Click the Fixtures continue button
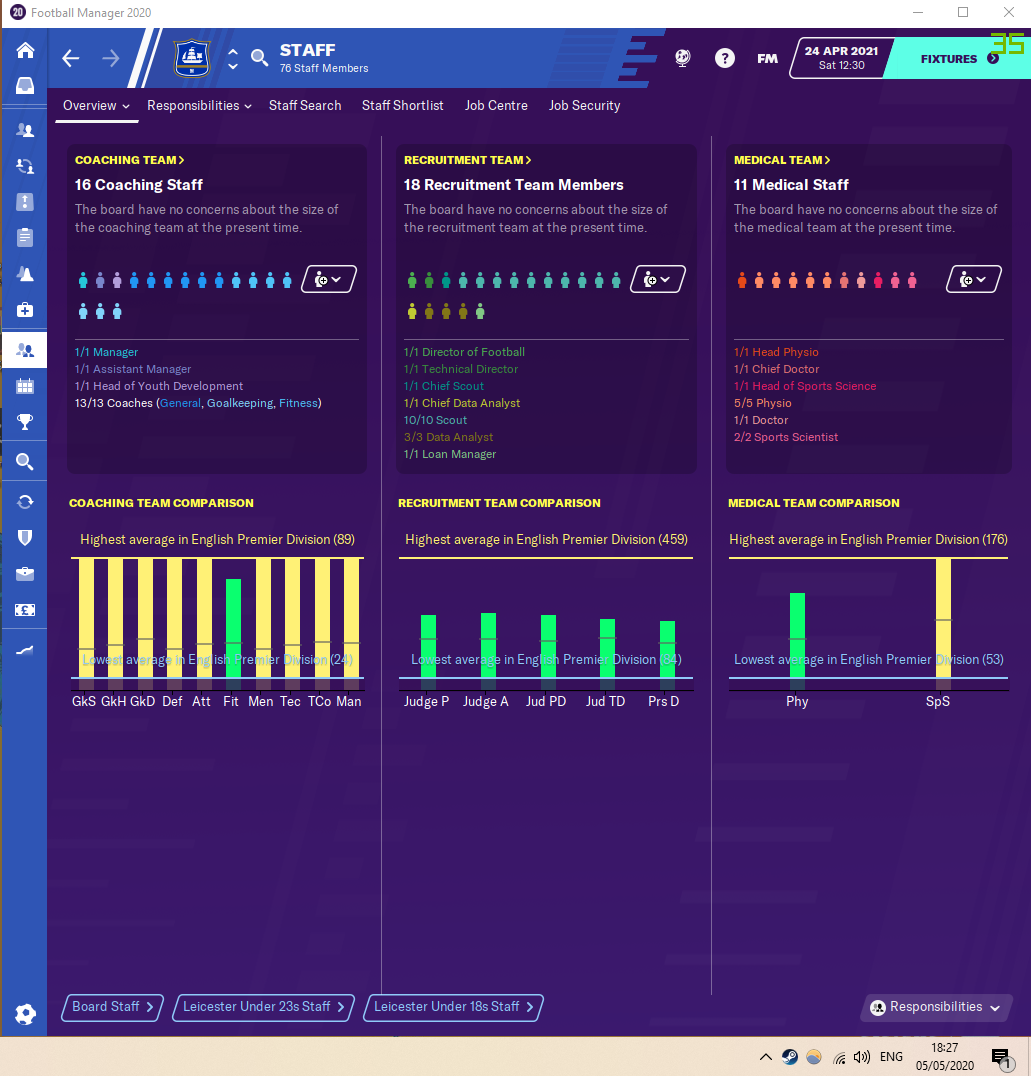This screenshot has height=1076, width=1031. coord(958,59)
